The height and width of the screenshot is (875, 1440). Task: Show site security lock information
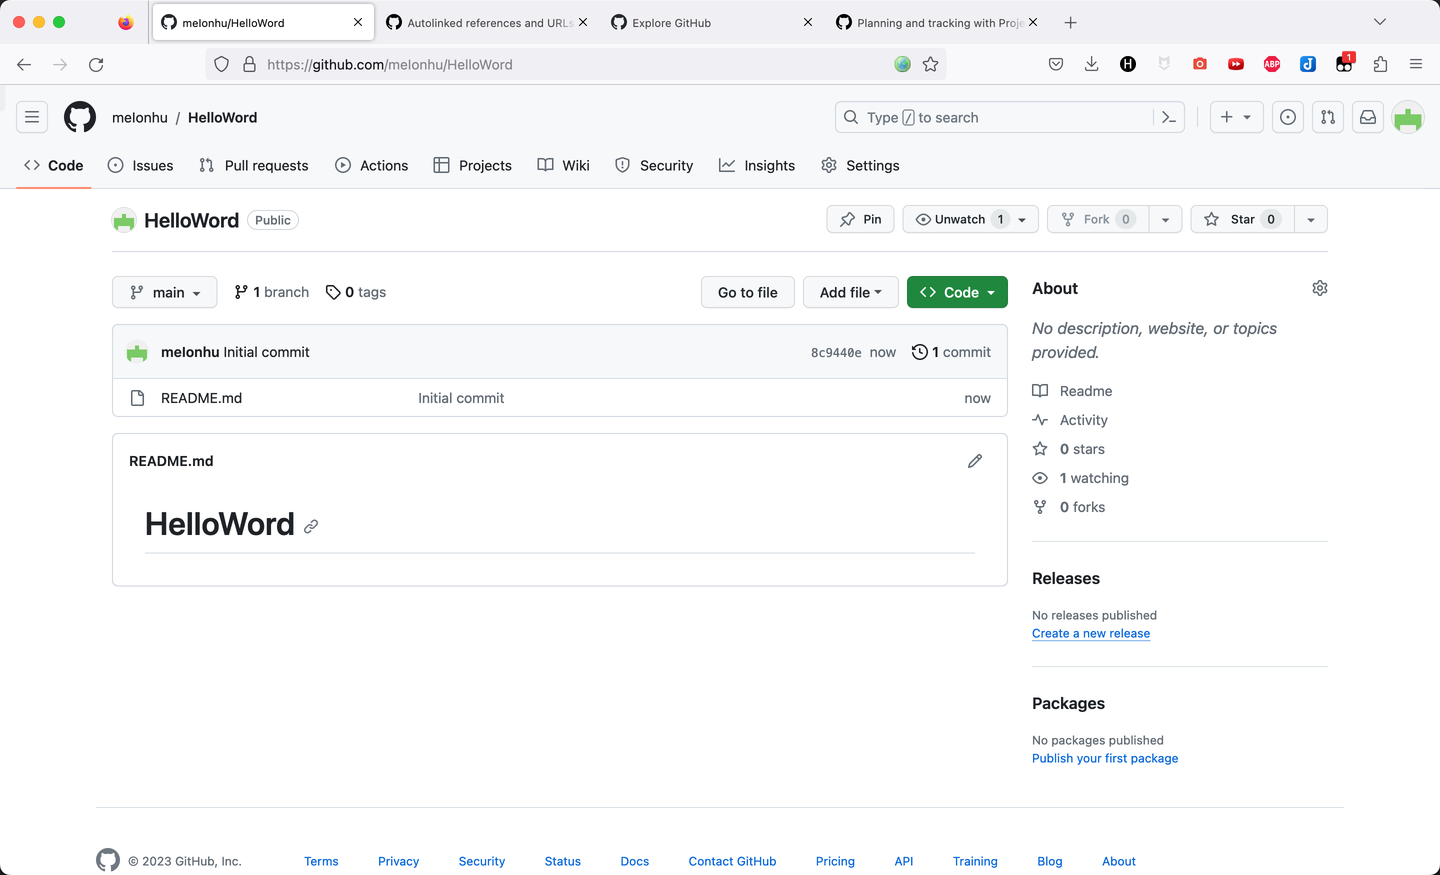point(249,64)
